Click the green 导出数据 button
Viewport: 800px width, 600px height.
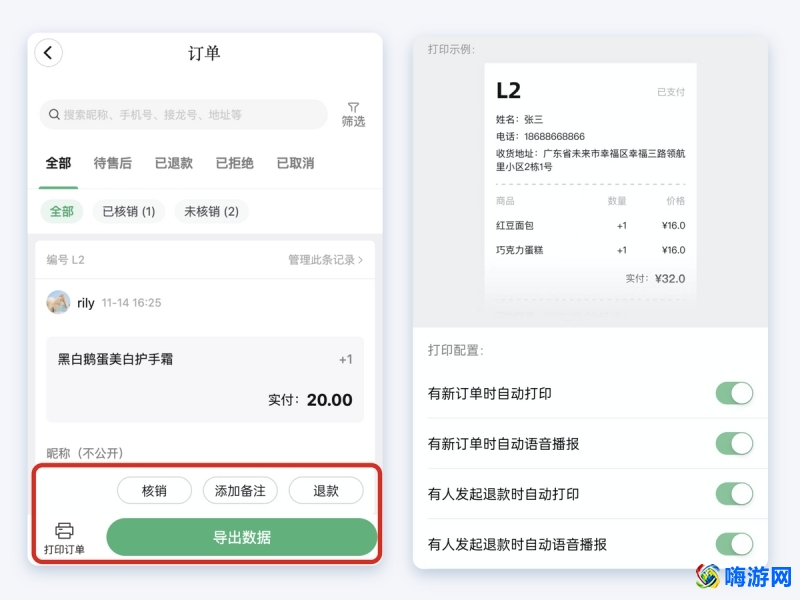point(242,537)
